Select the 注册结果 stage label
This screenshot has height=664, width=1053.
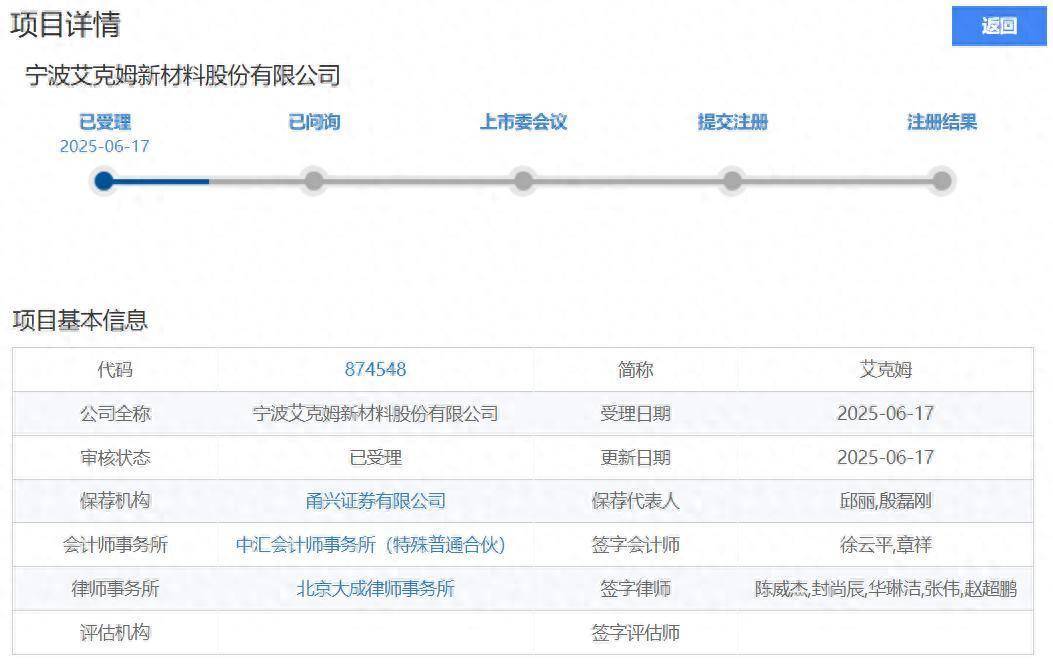point(942,122)
